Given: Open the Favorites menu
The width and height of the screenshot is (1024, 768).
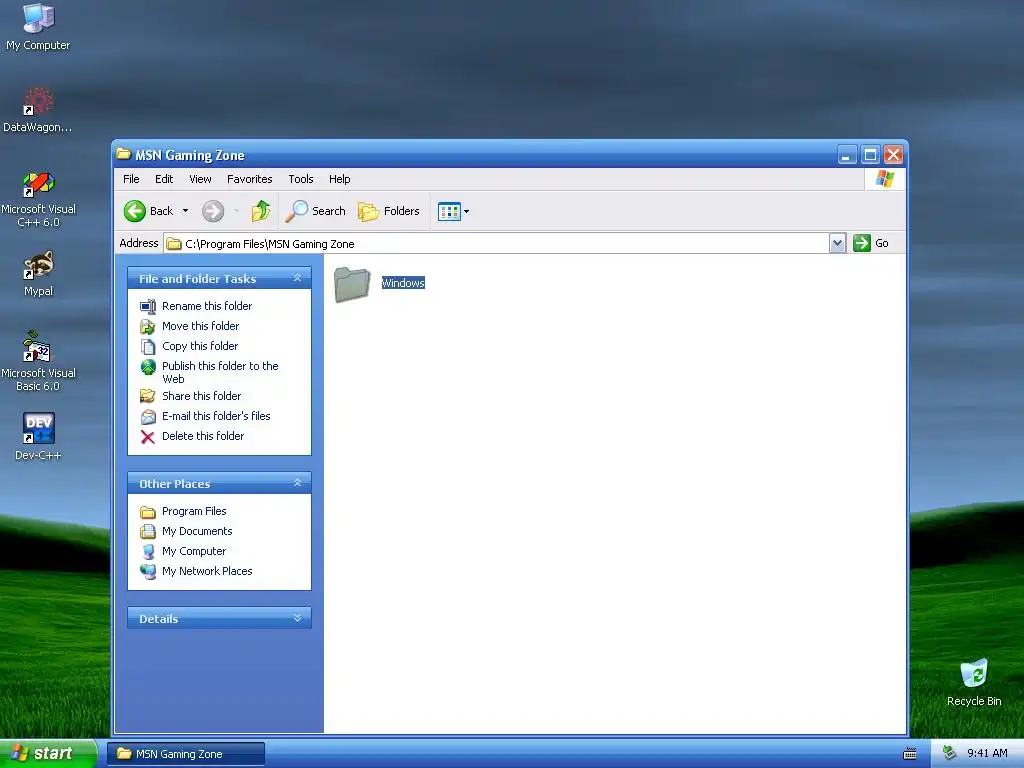Looking at the screenshot, I should (x=249, y=179).
